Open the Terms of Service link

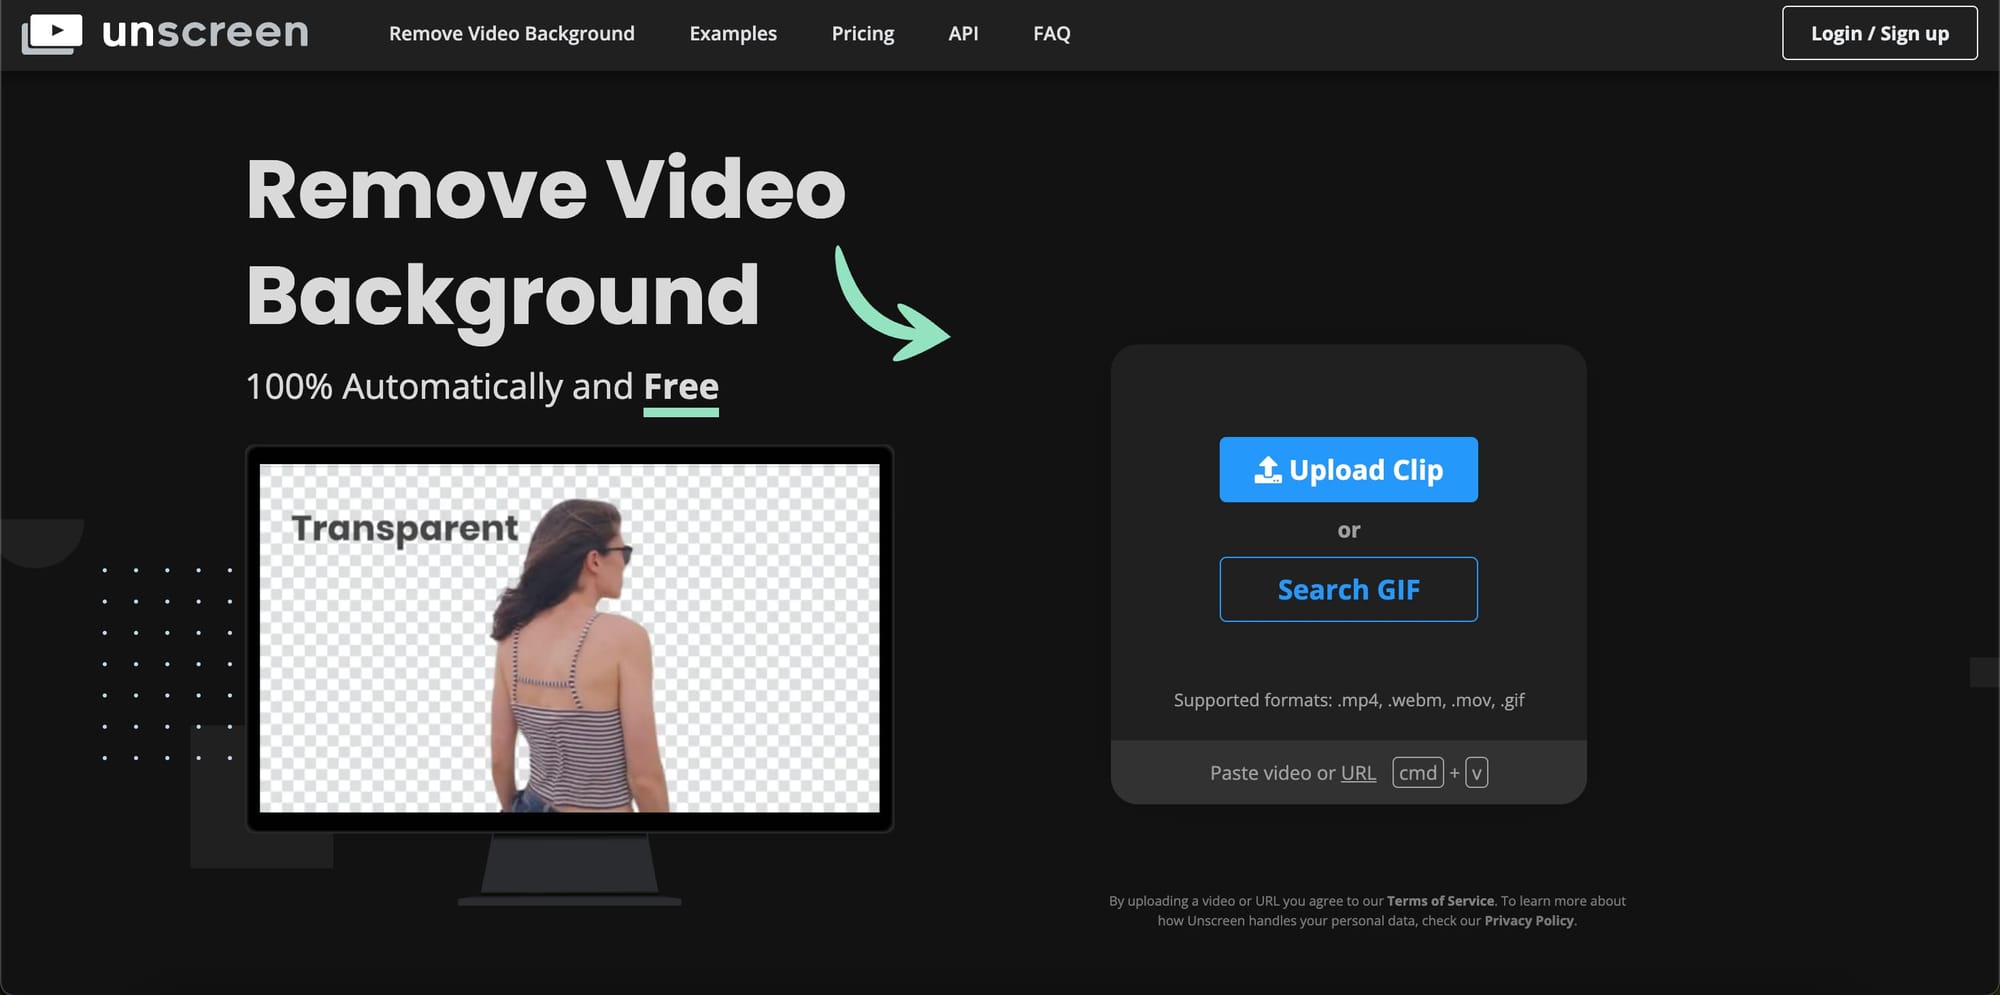point(1440,901)
